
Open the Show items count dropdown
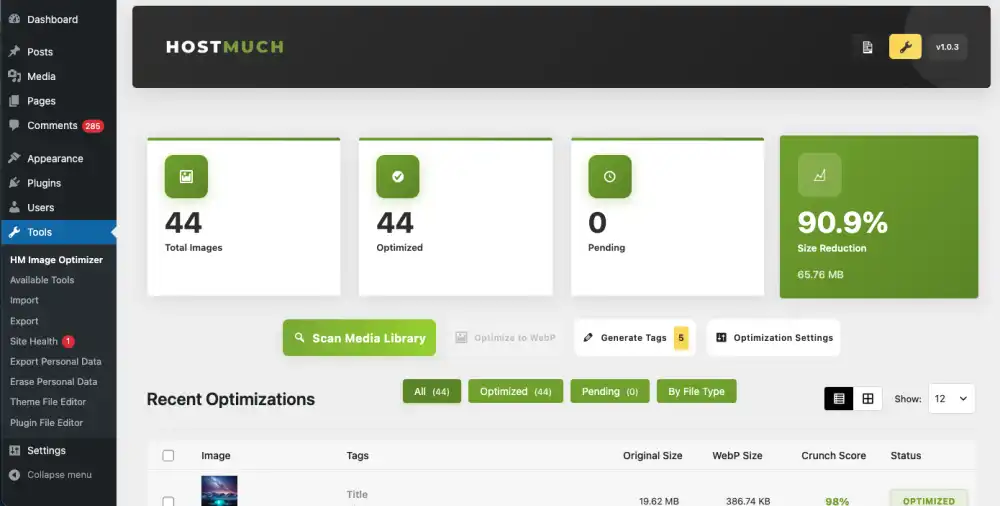(950, 398)
